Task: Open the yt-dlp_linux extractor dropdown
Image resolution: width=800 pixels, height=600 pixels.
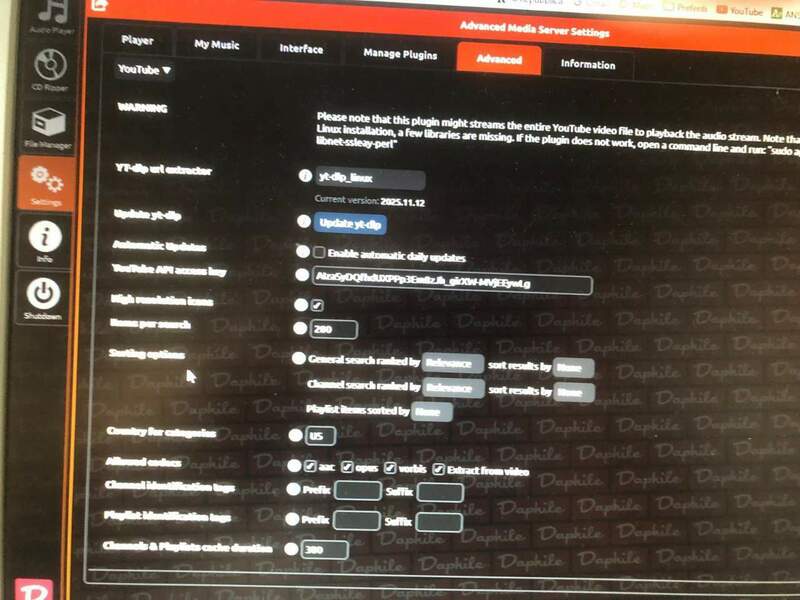Action: [370, 178]
